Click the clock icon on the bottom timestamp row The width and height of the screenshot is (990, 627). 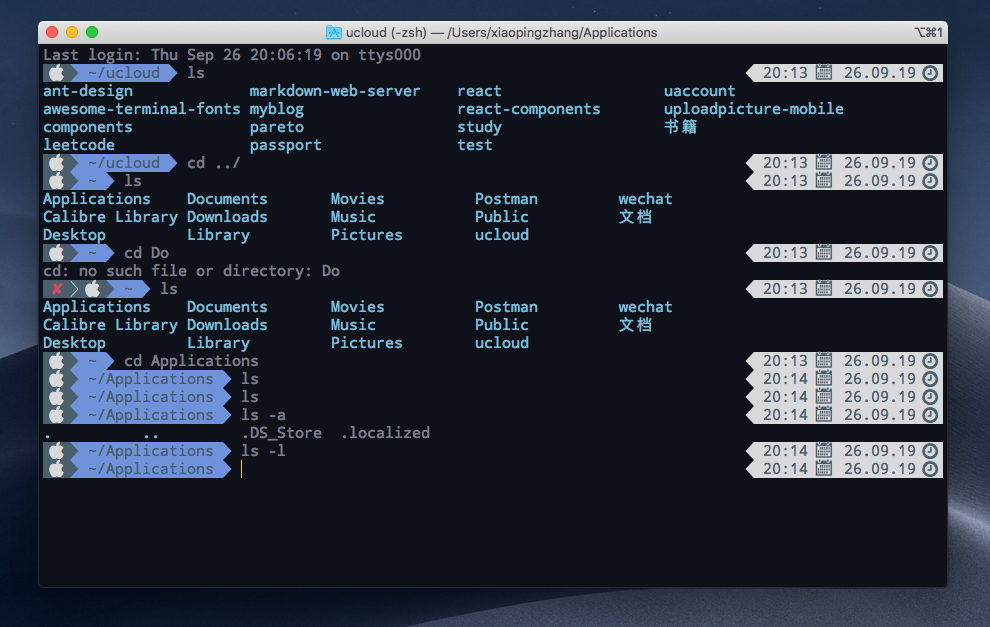[x=930, y=469]
